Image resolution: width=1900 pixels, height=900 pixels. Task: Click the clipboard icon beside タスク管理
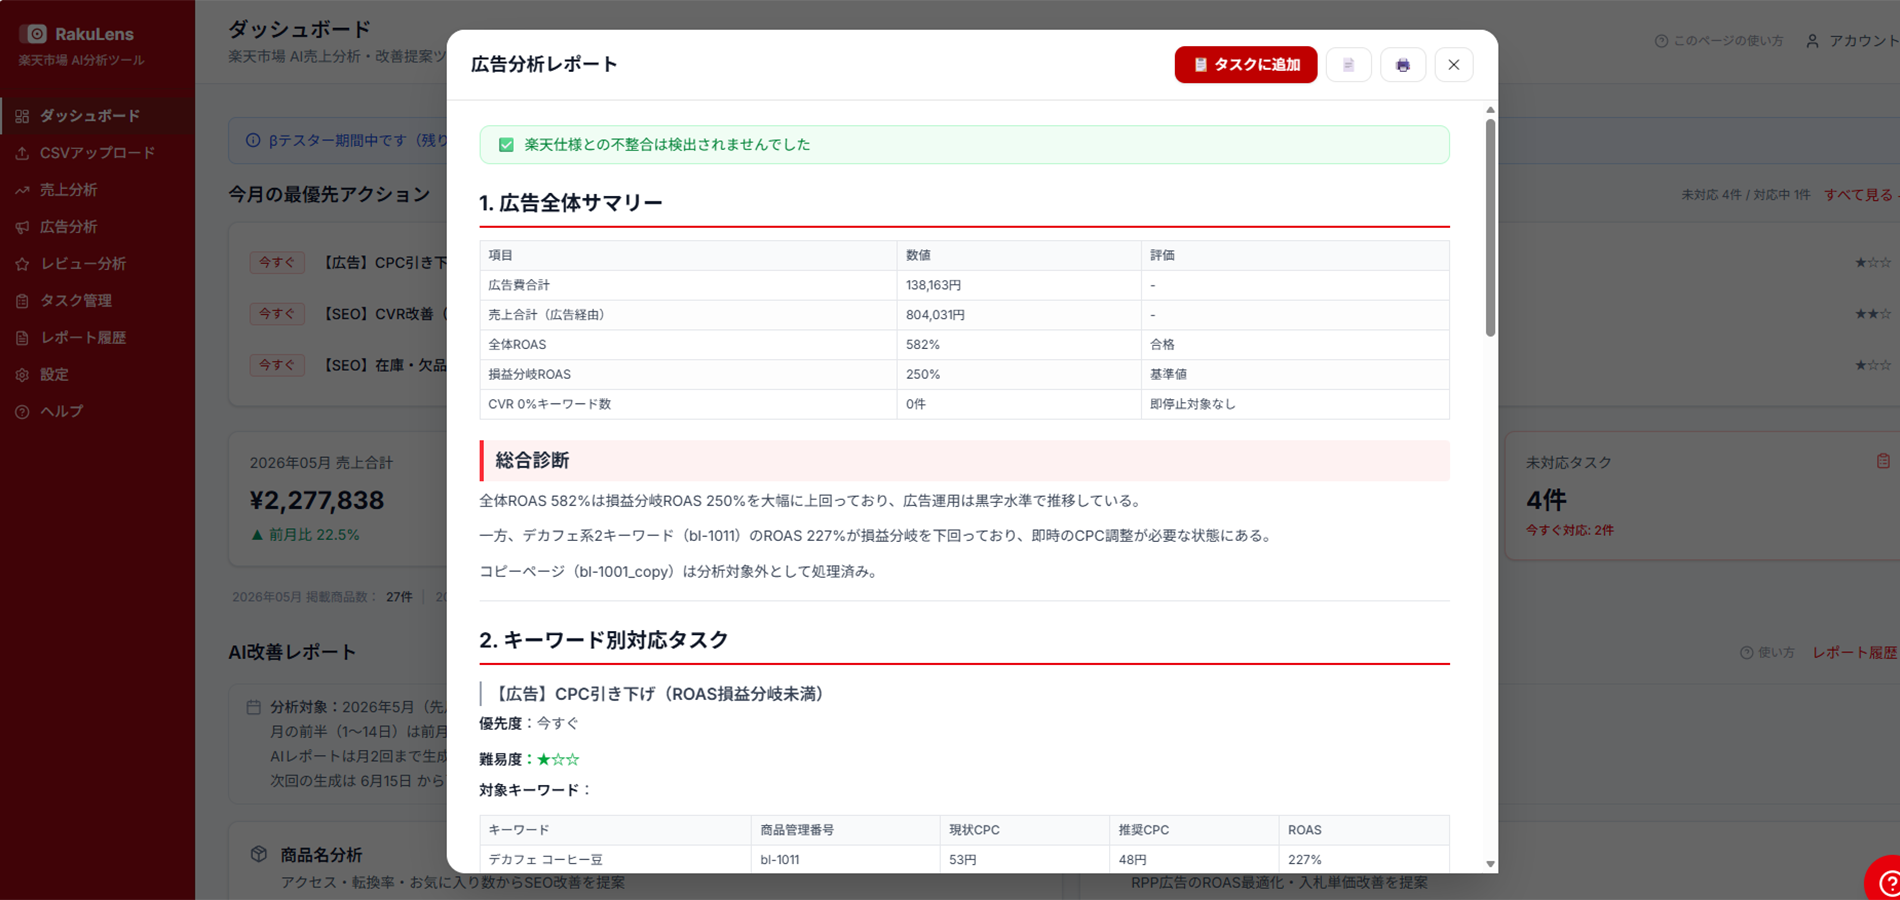(x=22, y=302)
